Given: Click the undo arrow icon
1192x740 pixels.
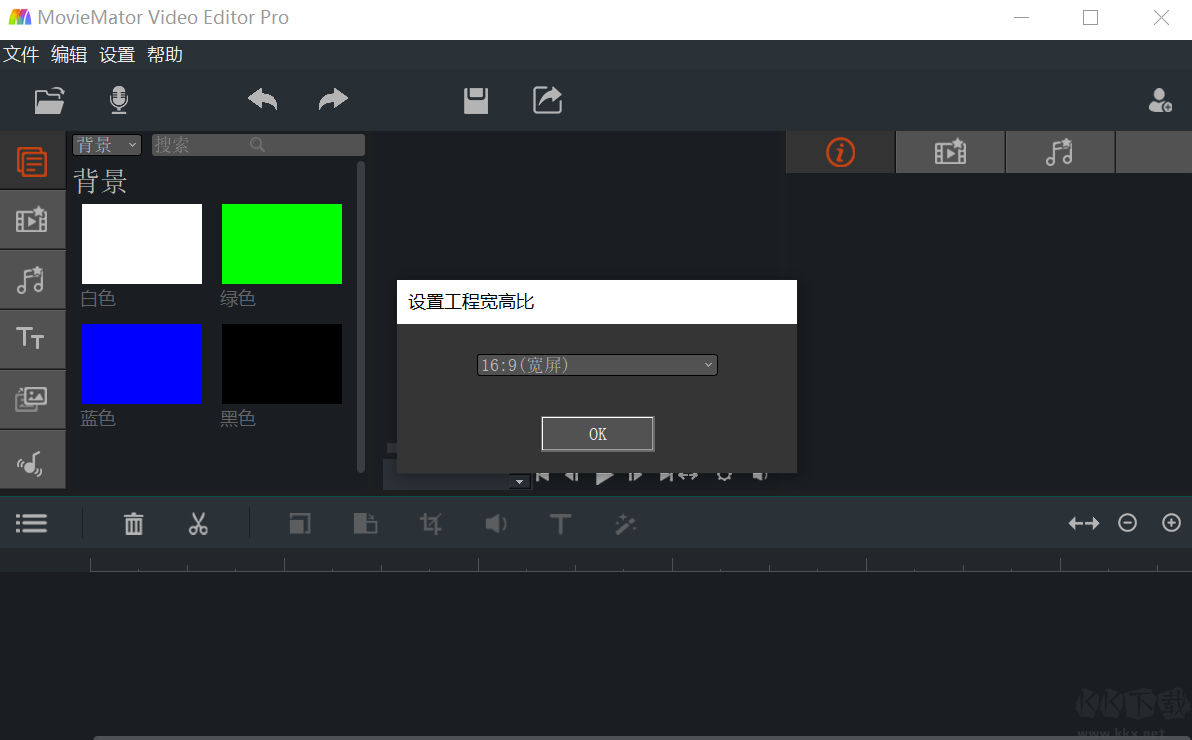Looking at the screenshot, I should [x=262, y=100].
